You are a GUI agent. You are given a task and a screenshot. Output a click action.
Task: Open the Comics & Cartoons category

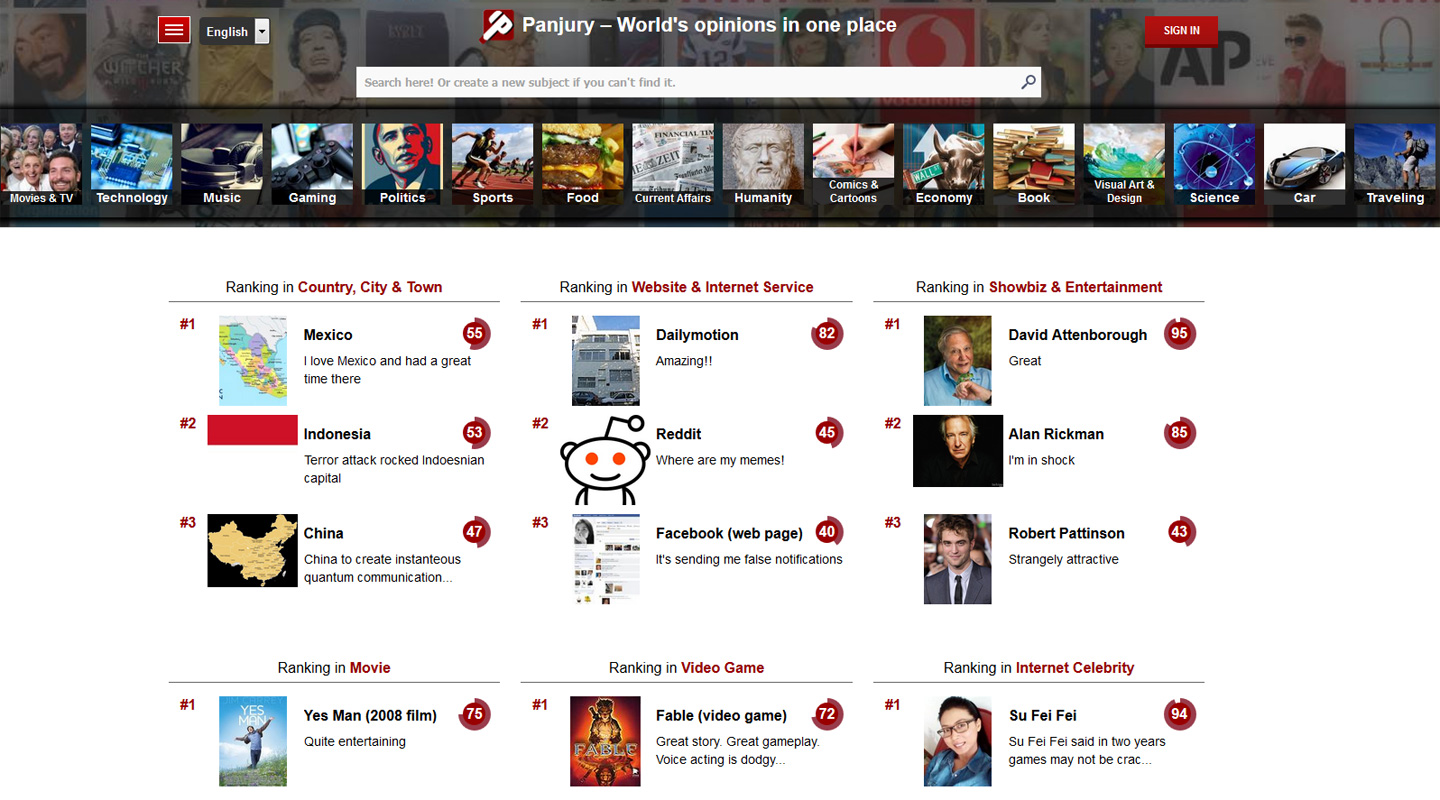tap(853, 164)
